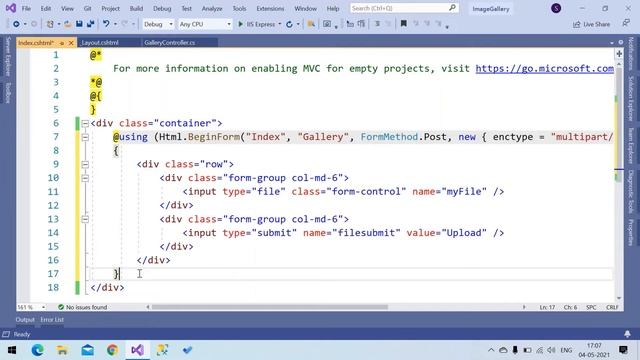Viewport: 640px width, 360px height.
Task: Click the decrease indent toolbar icon
Action: (x=350, y=24)
